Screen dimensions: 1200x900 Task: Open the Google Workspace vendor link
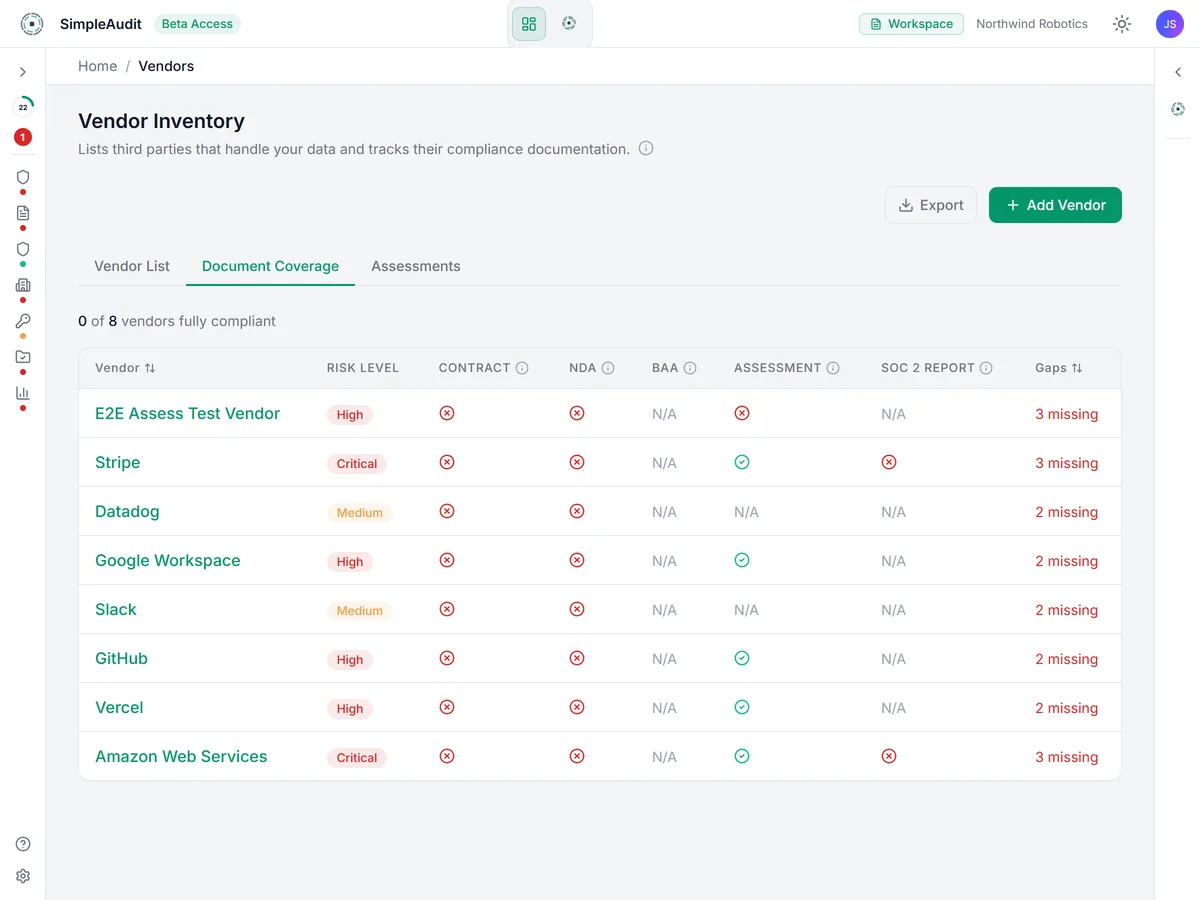click(x=168, y=560)
